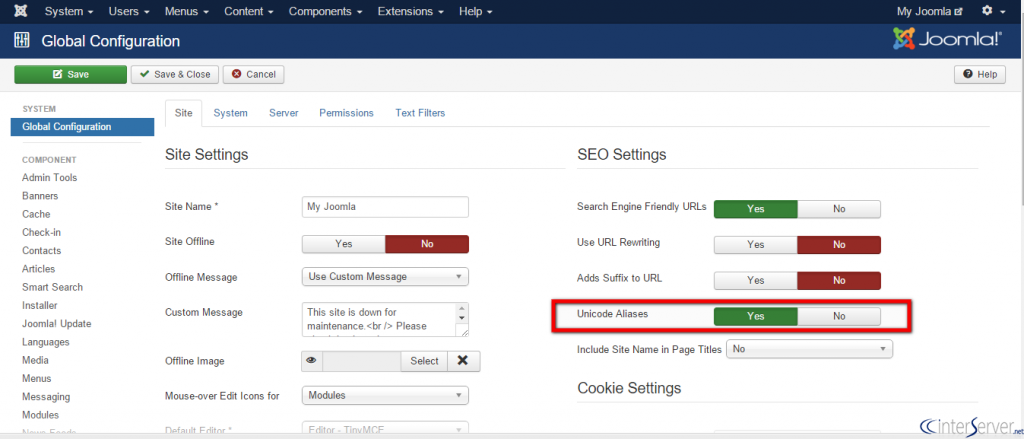Open Content menu in top bar
Viewport: 1024px width, 439px height.
249,12
